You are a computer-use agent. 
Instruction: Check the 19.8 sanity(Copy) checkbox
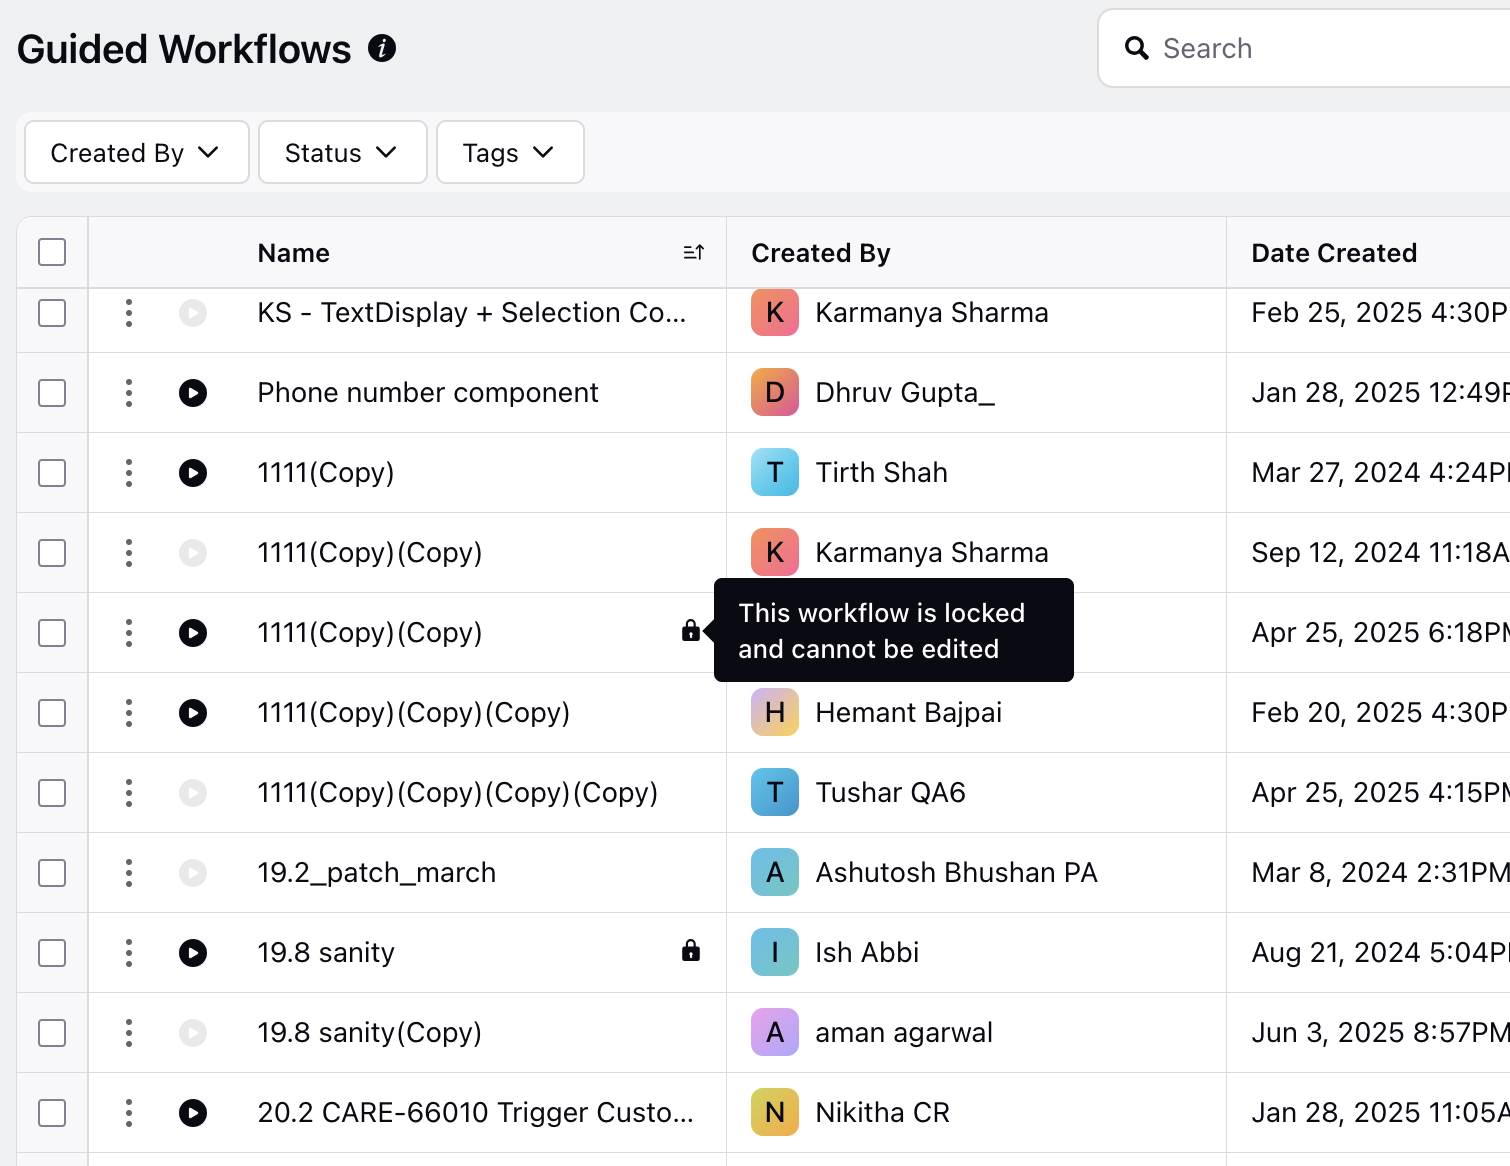click(x=52, y=1033)
